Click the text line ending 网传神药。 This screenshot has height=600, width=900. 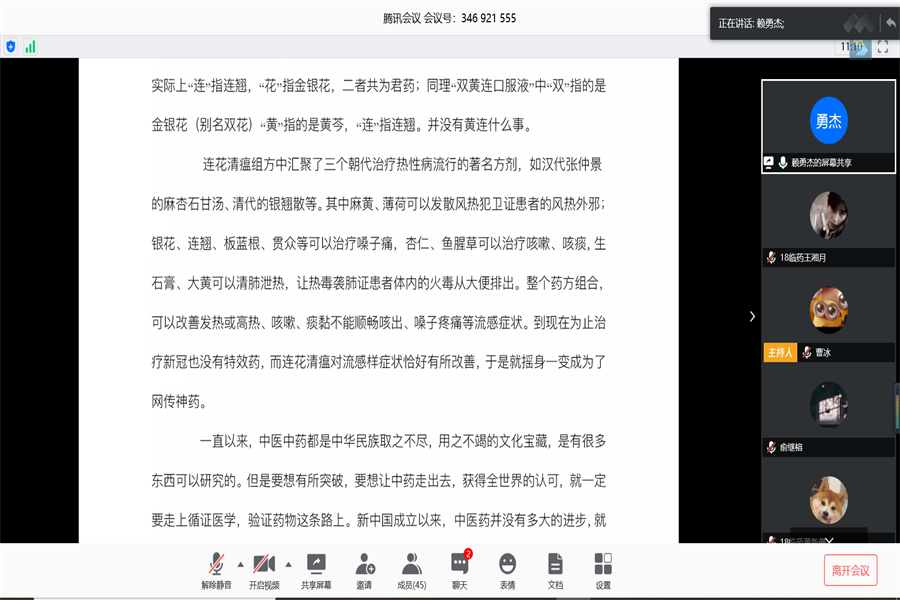coord(179,401)
